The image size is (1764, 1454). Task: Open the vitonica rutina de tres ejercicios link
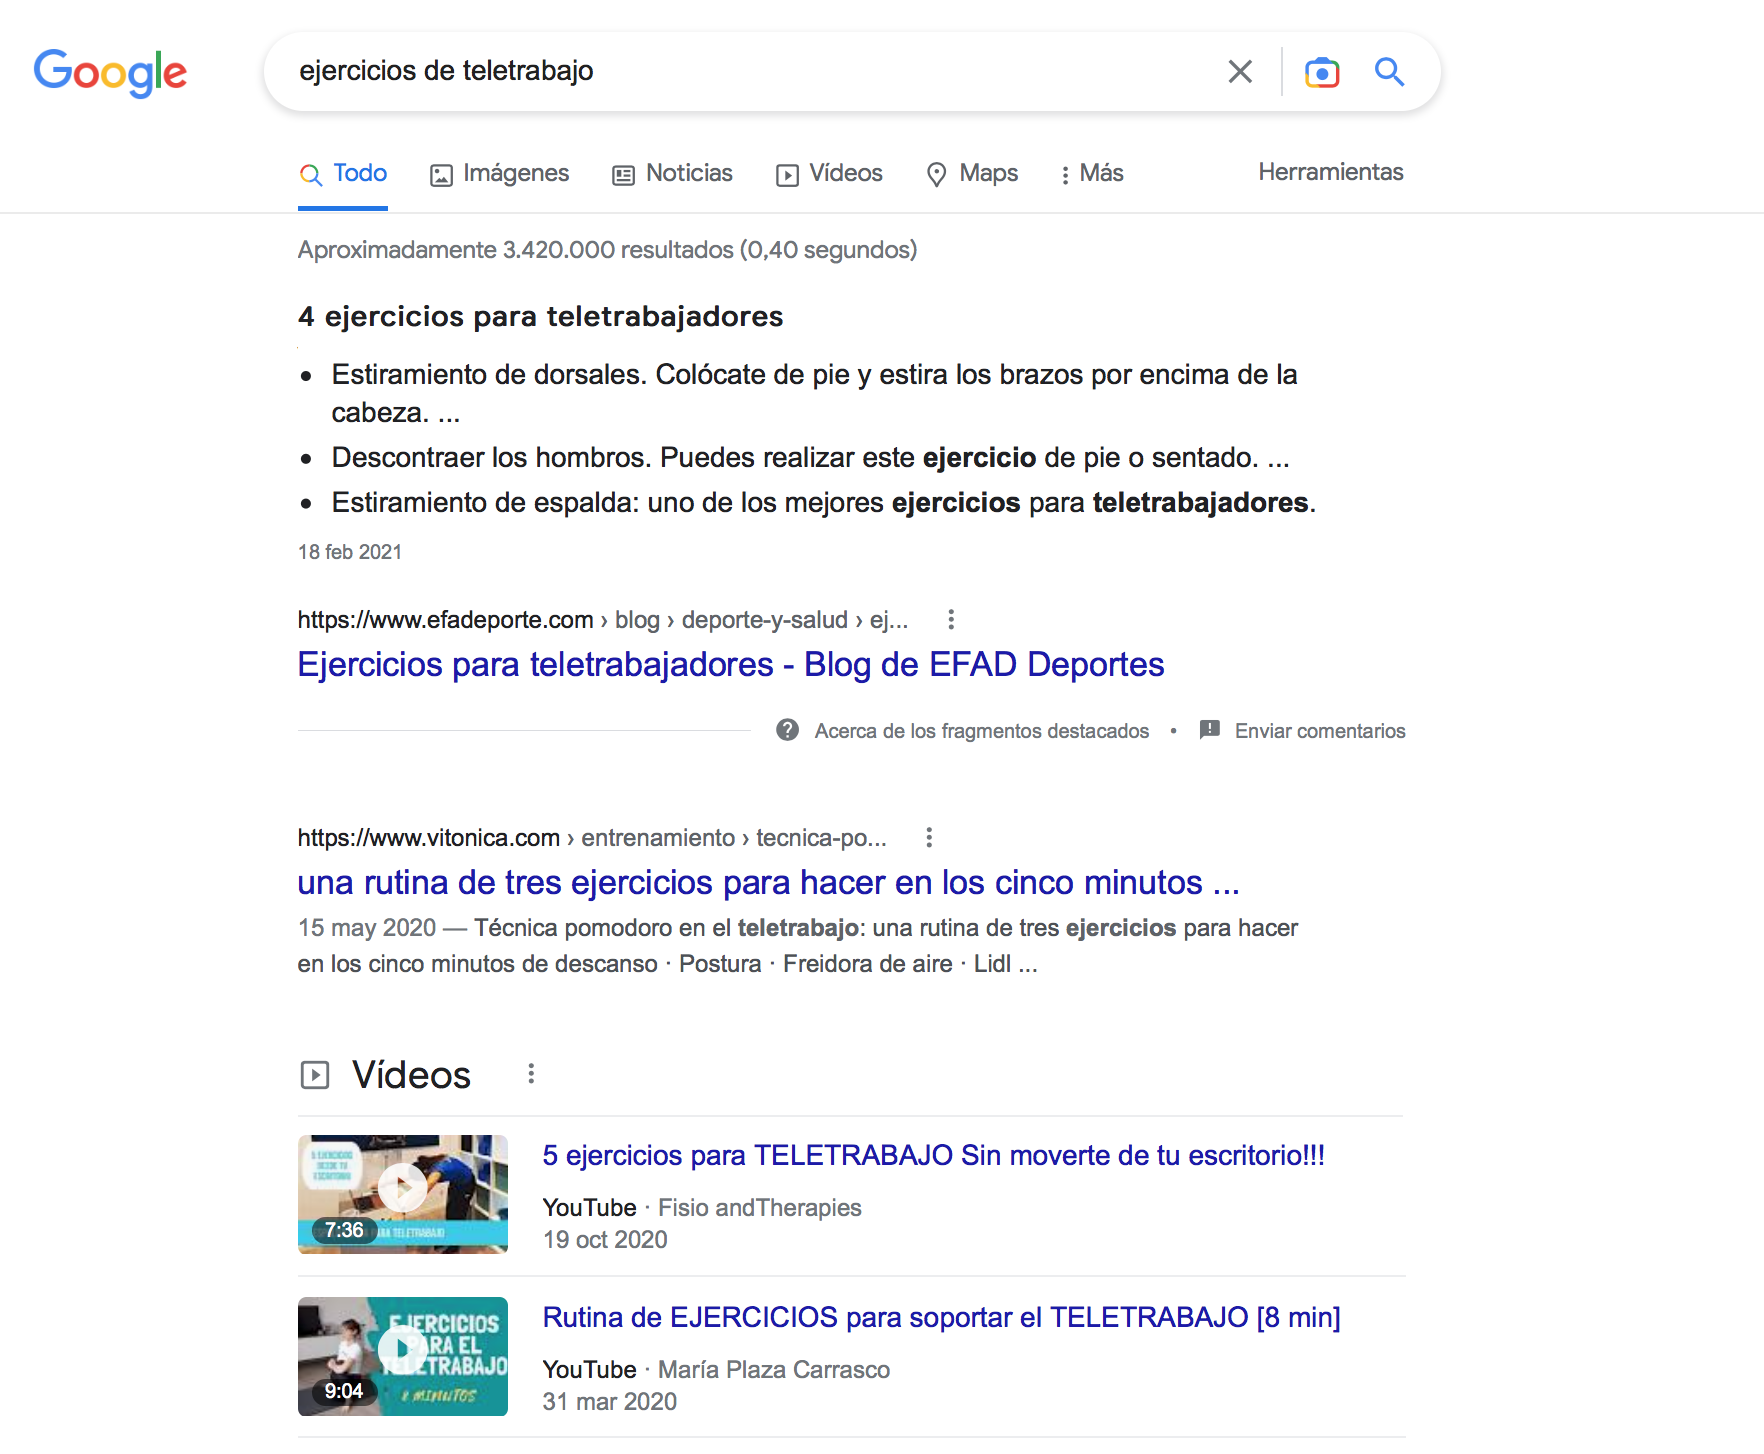[x=767, y=883]
